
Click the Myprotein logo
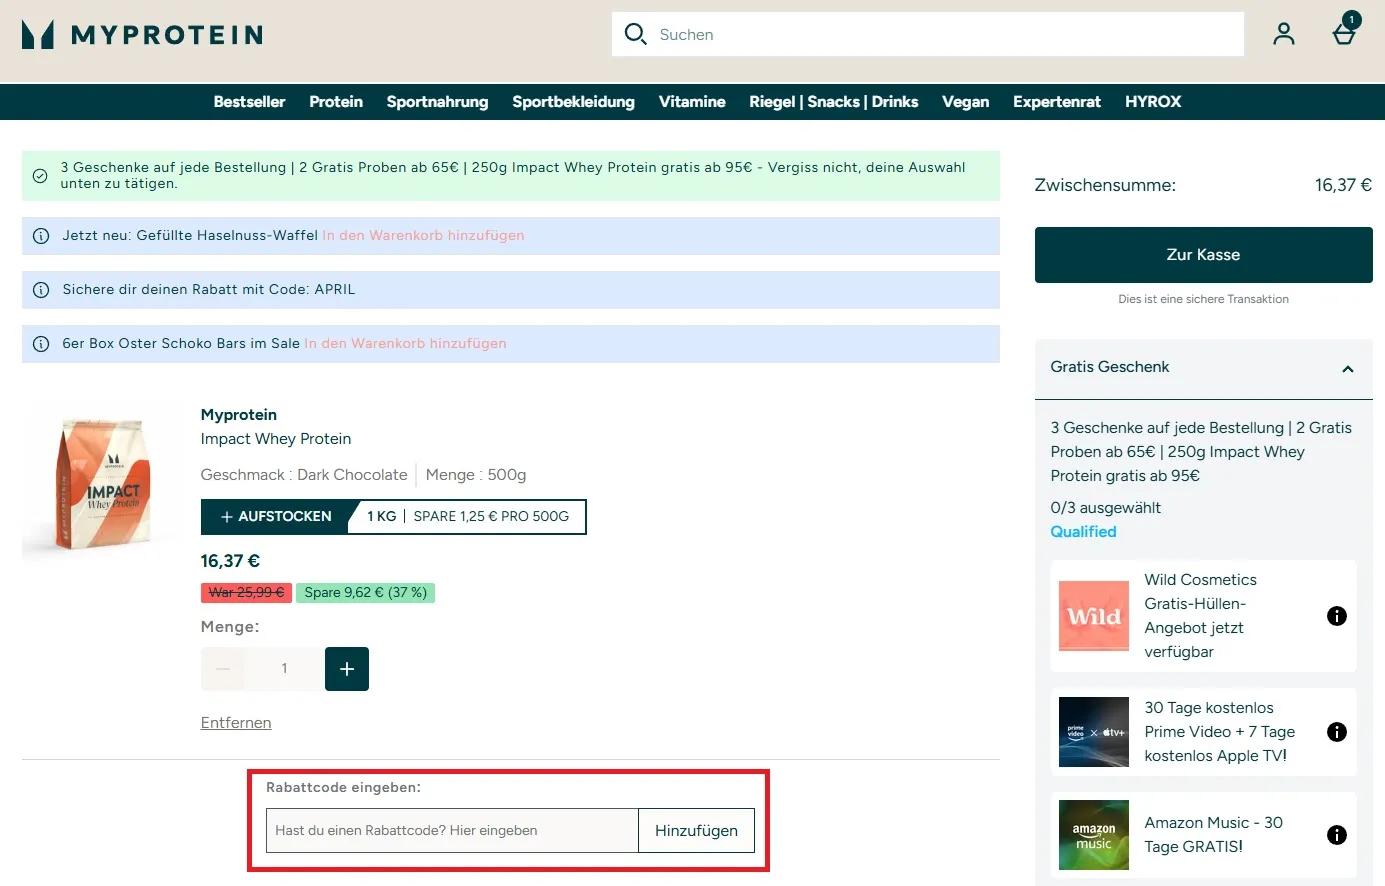click(142, 35)
